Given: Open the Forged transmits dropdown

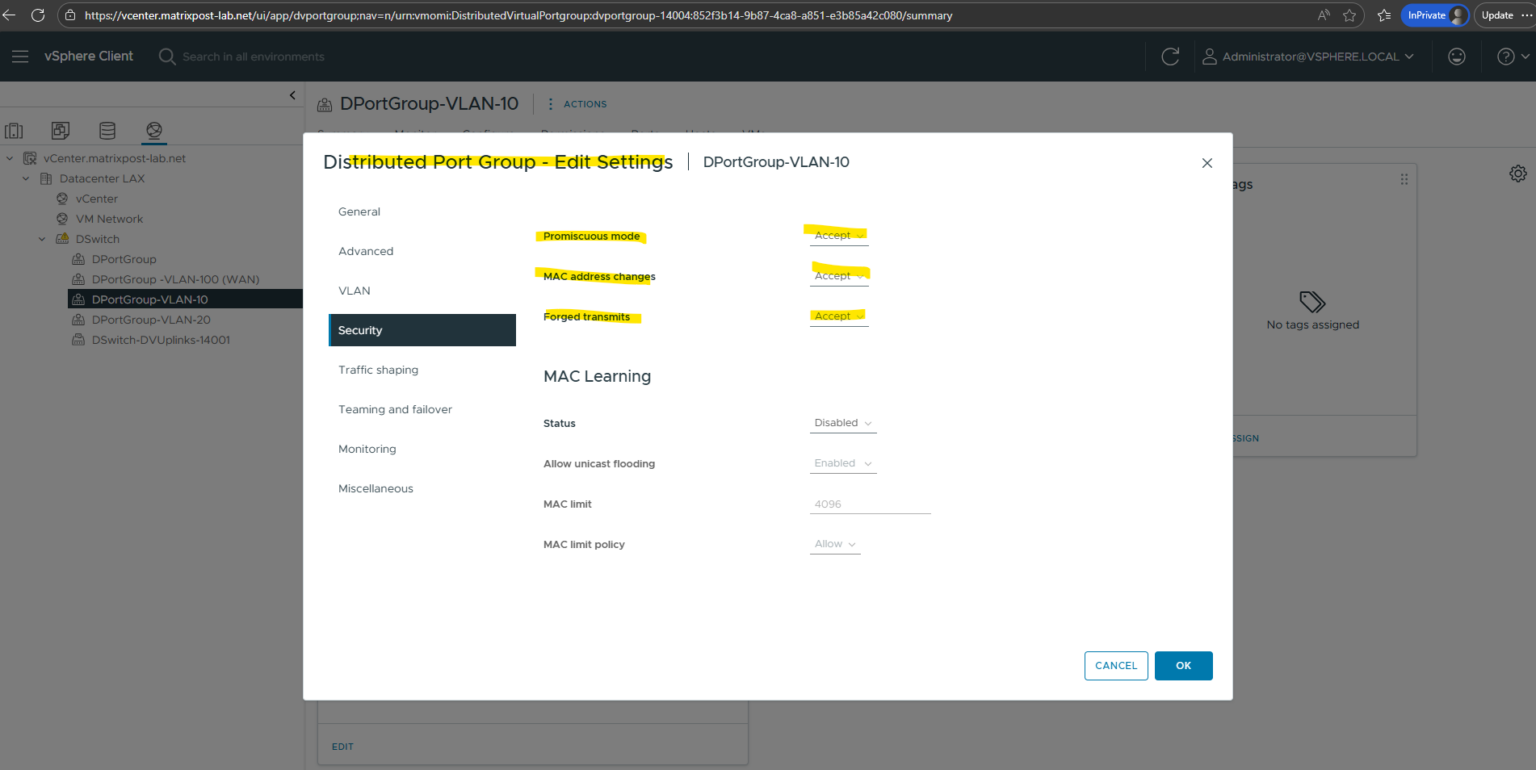Looking at the screenshot, I should (839, 316).
